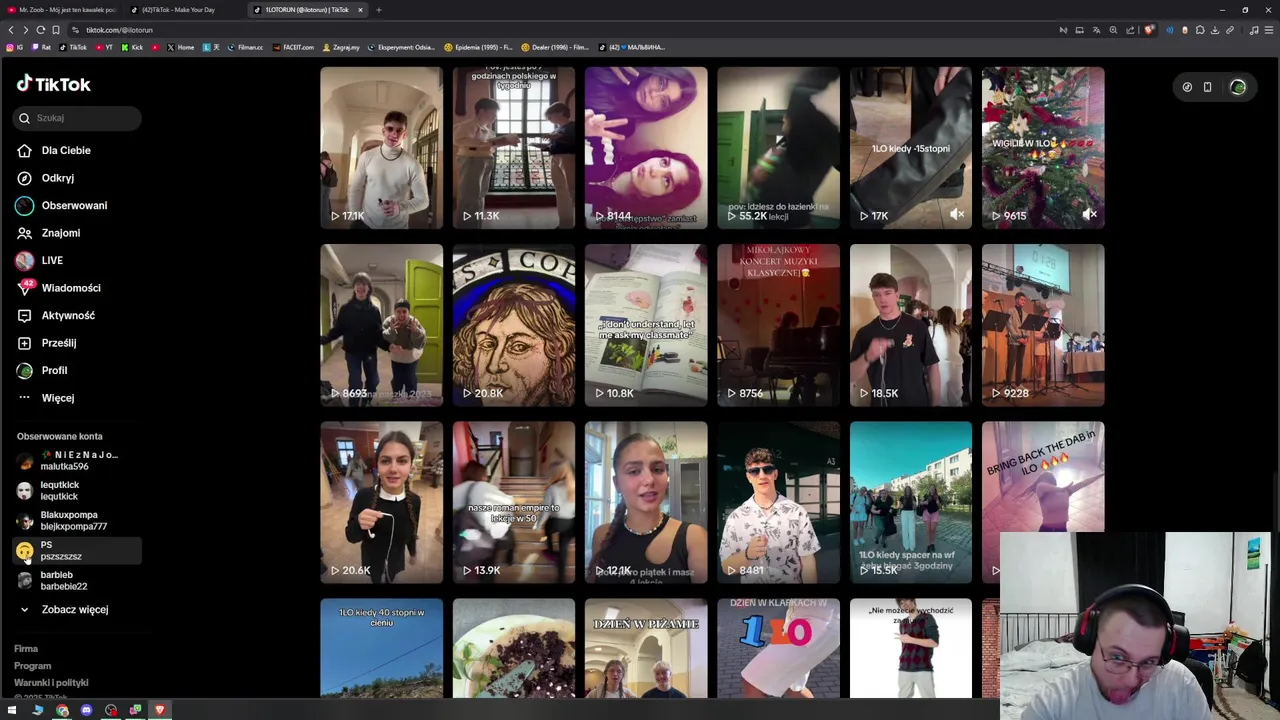Image resolution: width=1280 pixels, height=720 pixels.
Task: Close the 1LOTORUN TikTok tab
Action: [x=360, y=10]
